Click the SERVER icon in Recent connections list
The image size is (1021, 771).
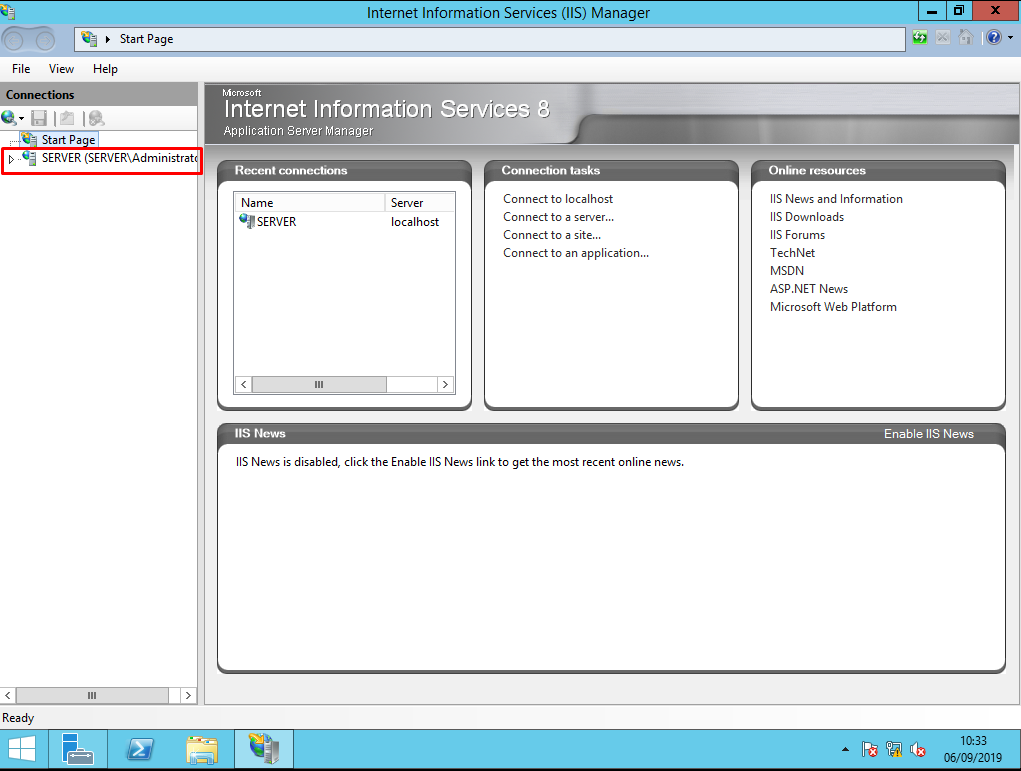coord(247,221)
